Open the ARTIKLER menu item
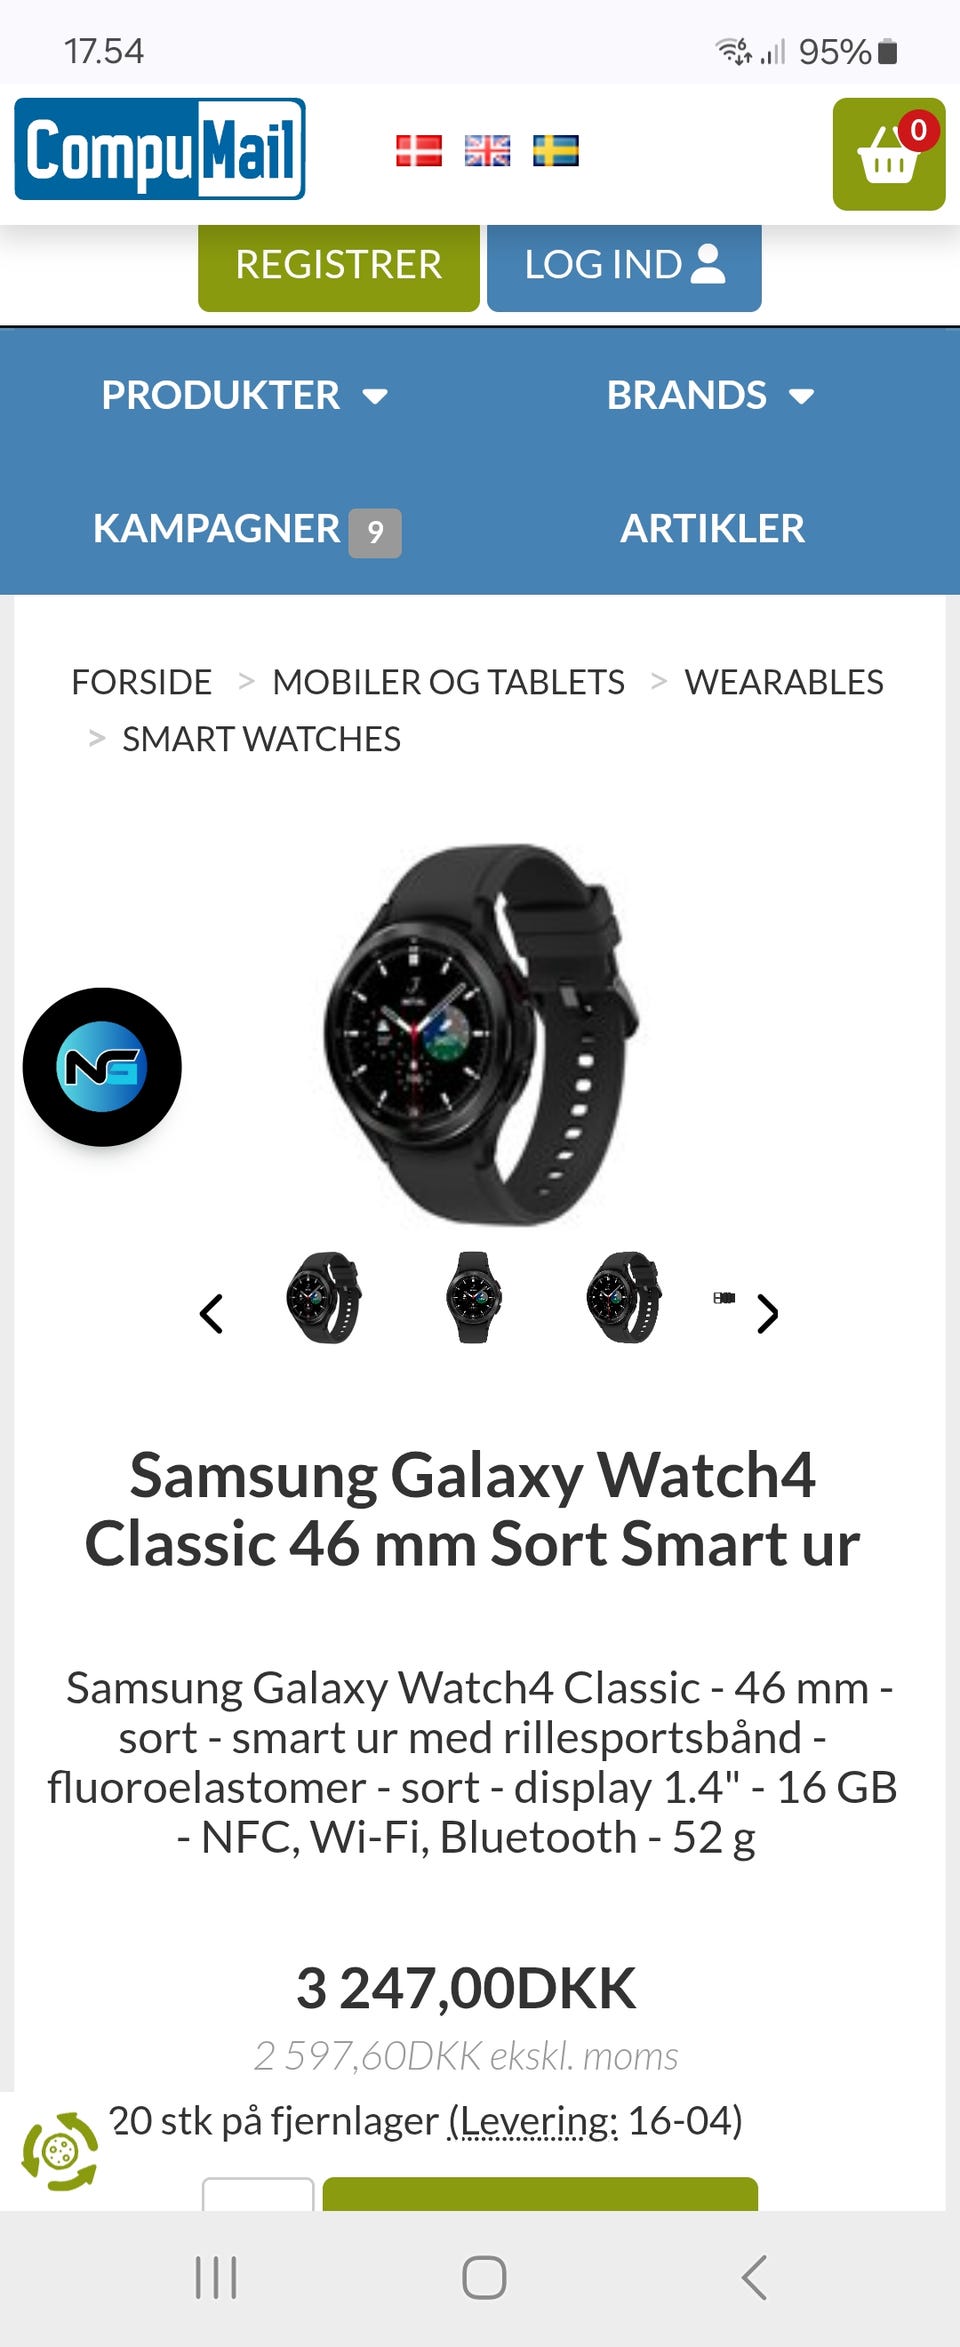Screen dimensions: 960x2347 (x=712, y=528)
